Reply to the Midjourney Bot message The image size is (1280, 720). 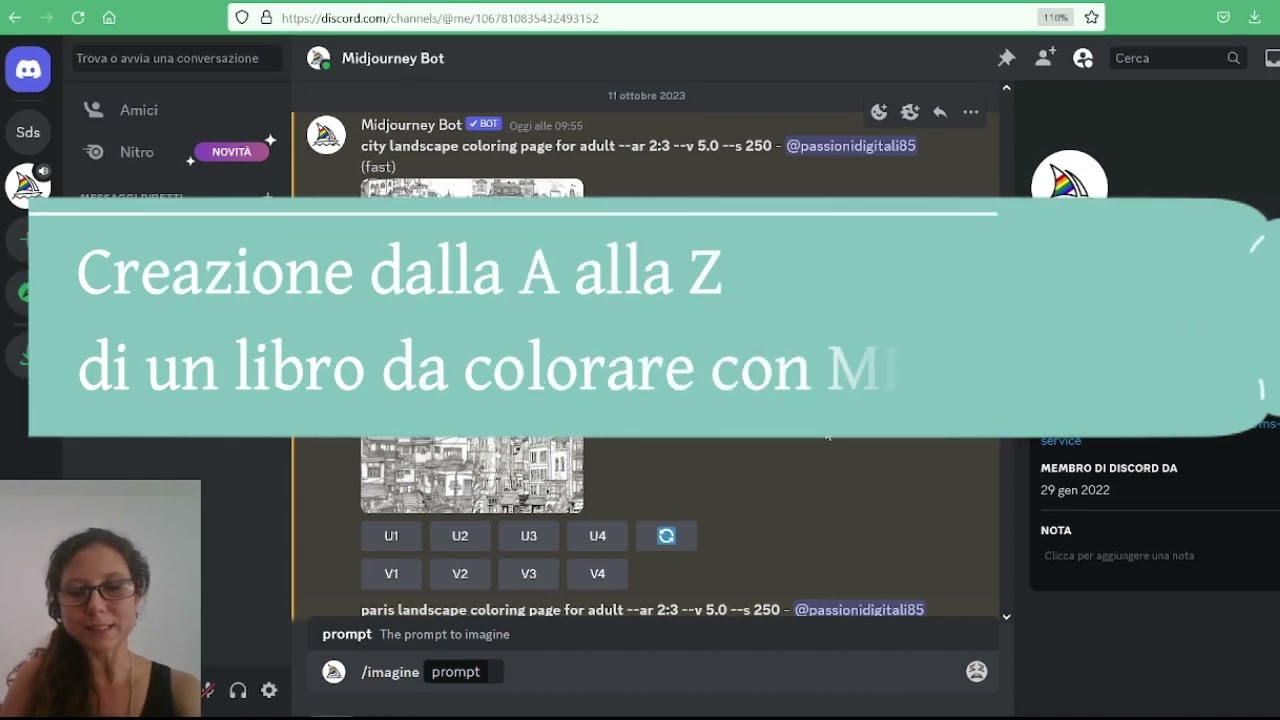[940, 112]
